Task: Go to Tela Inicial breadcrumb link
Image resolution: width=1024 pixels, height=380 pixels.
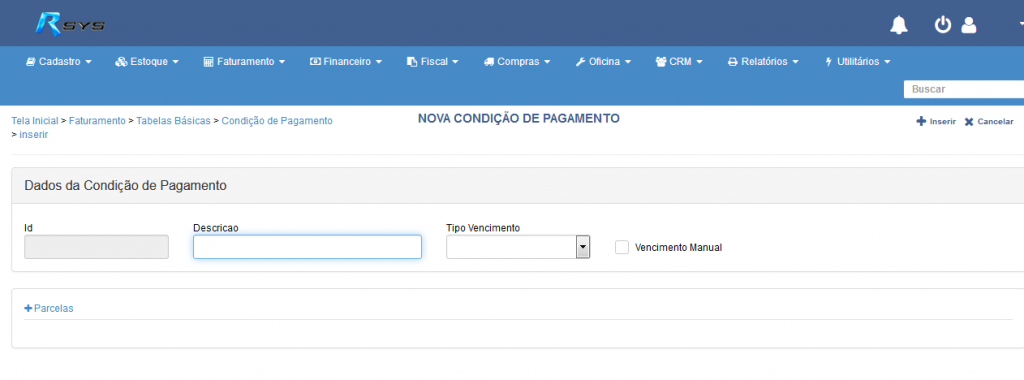Action: click(35, 121)
